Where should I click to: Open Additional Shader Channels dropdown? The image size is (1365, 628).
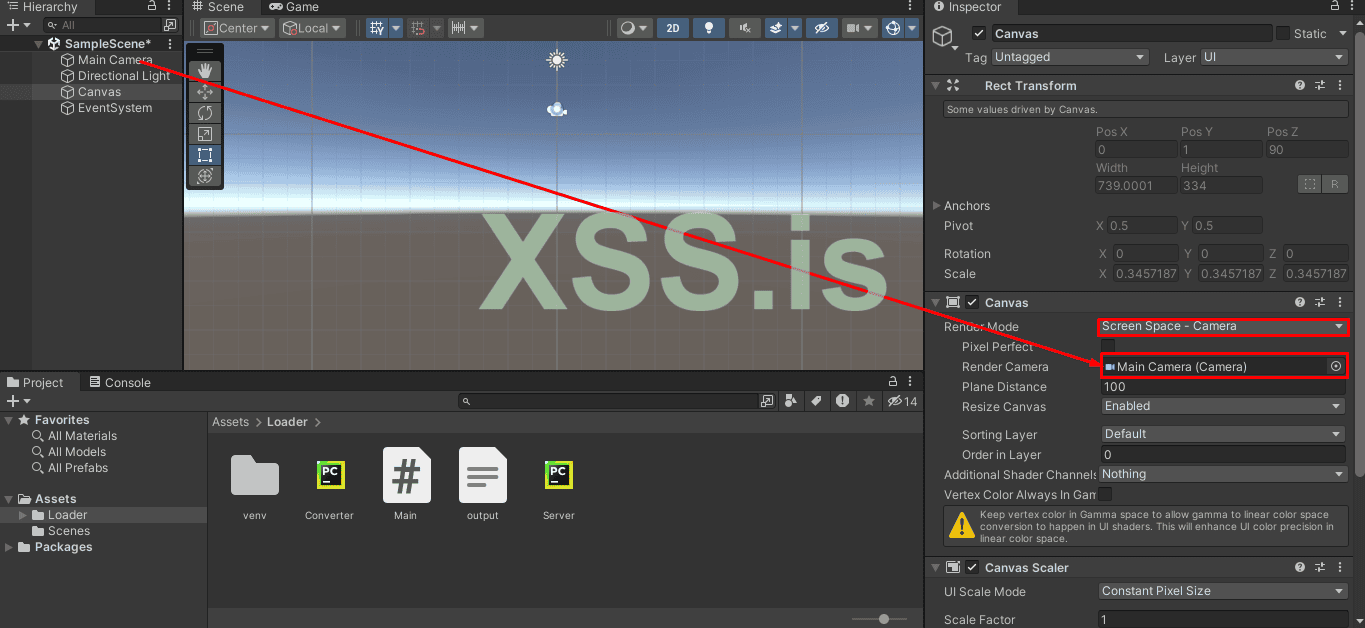1223,474
